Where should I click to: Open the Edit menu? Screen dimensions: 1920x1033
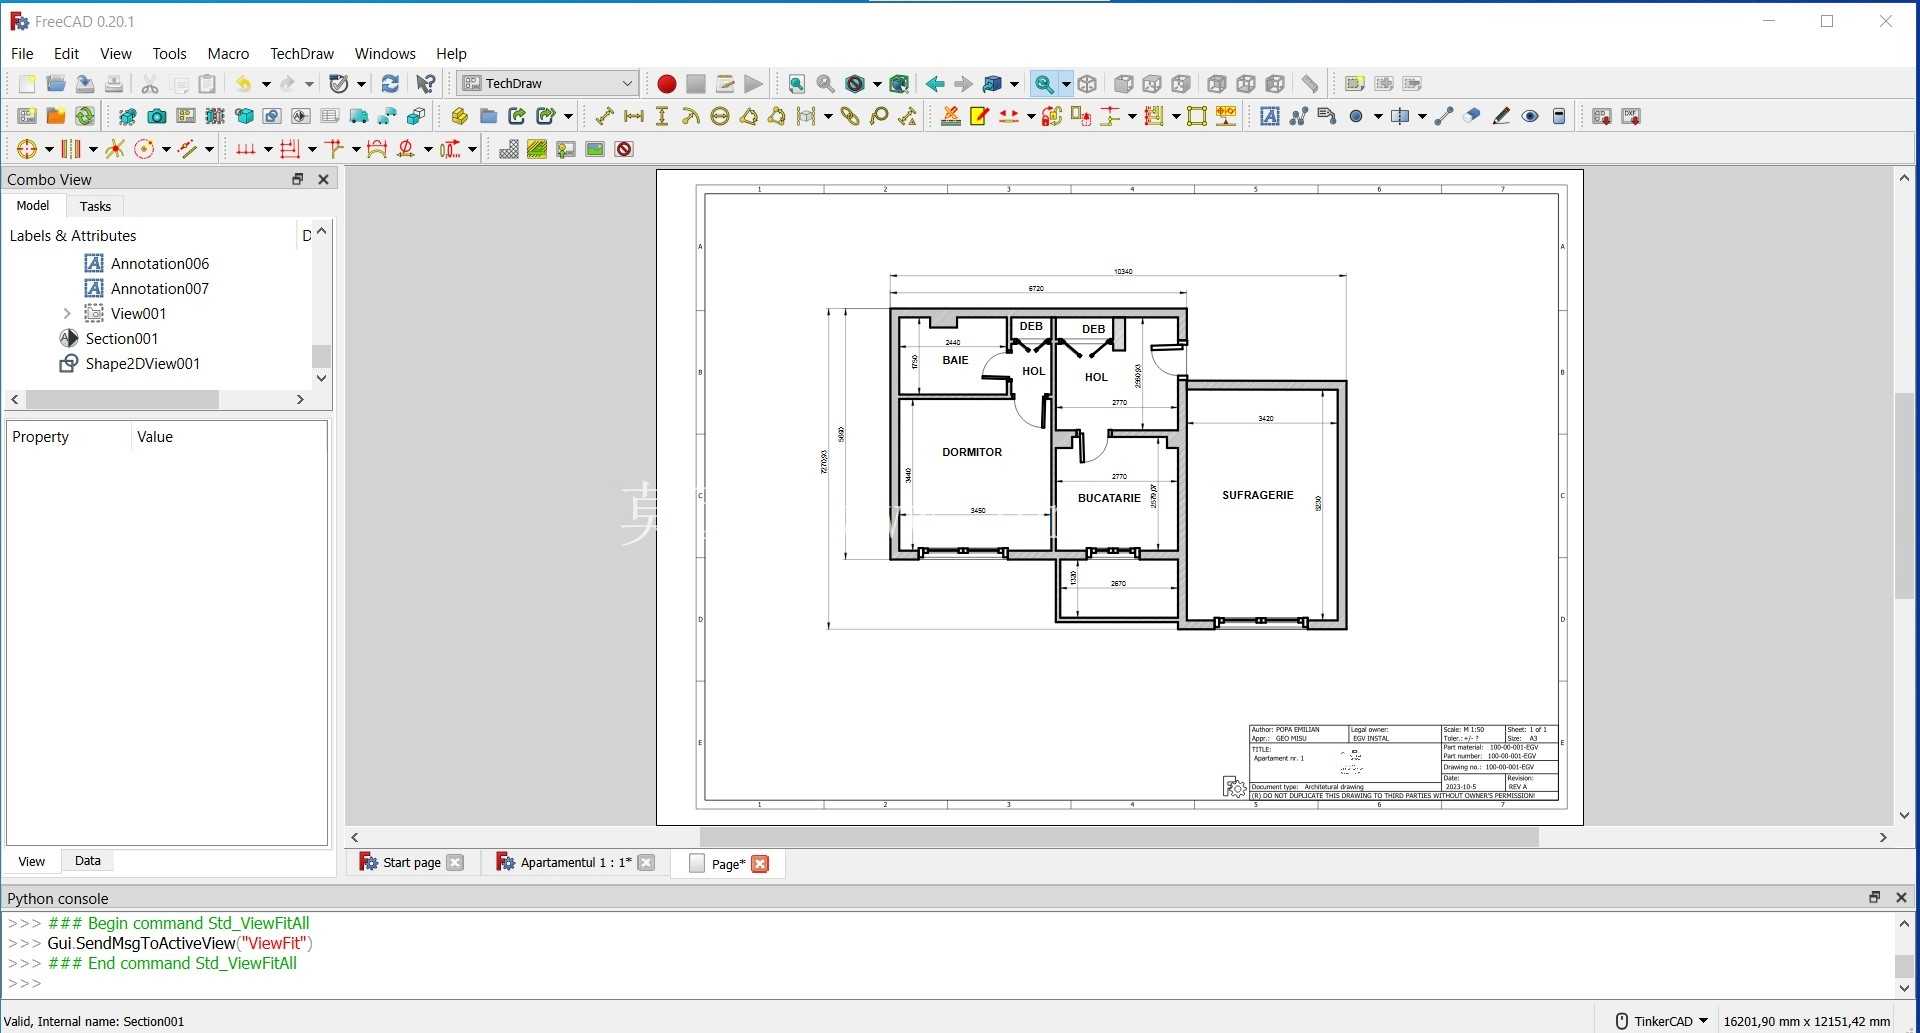point(66,54)
